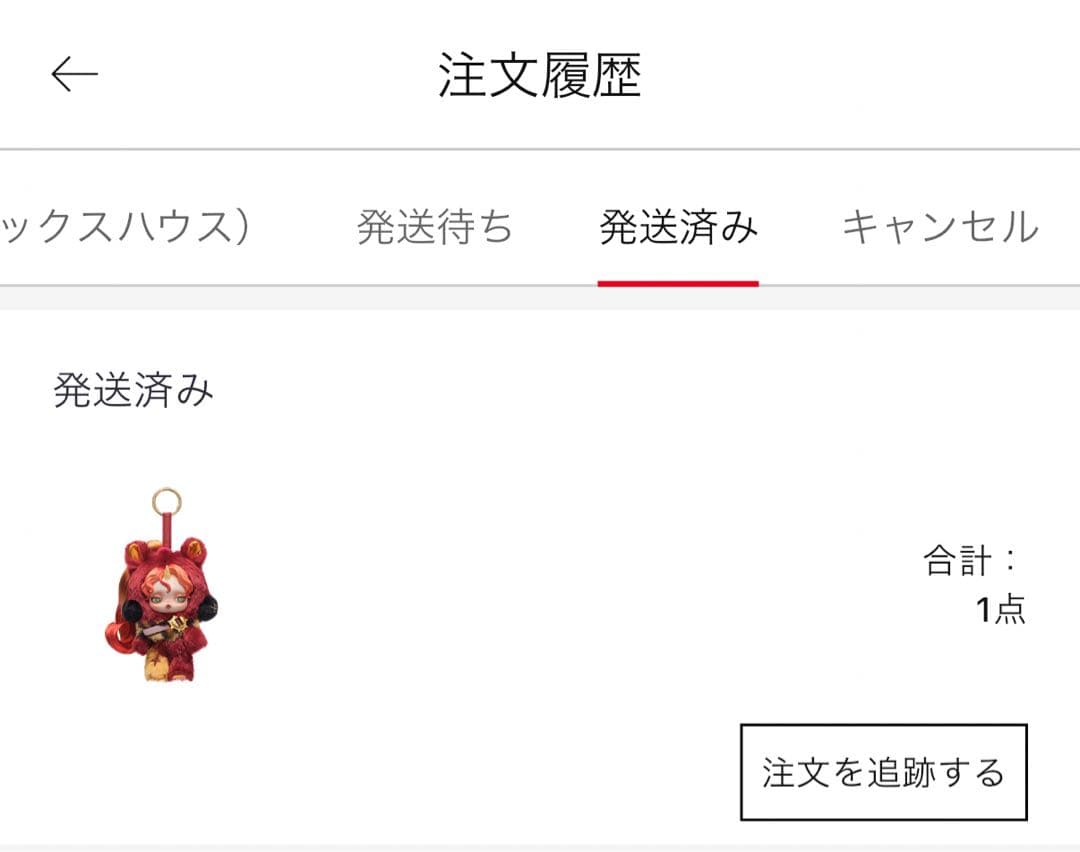The image size is (1080, 852).
Task: Tap the 1点 item count
Action: click(1001, 610)
